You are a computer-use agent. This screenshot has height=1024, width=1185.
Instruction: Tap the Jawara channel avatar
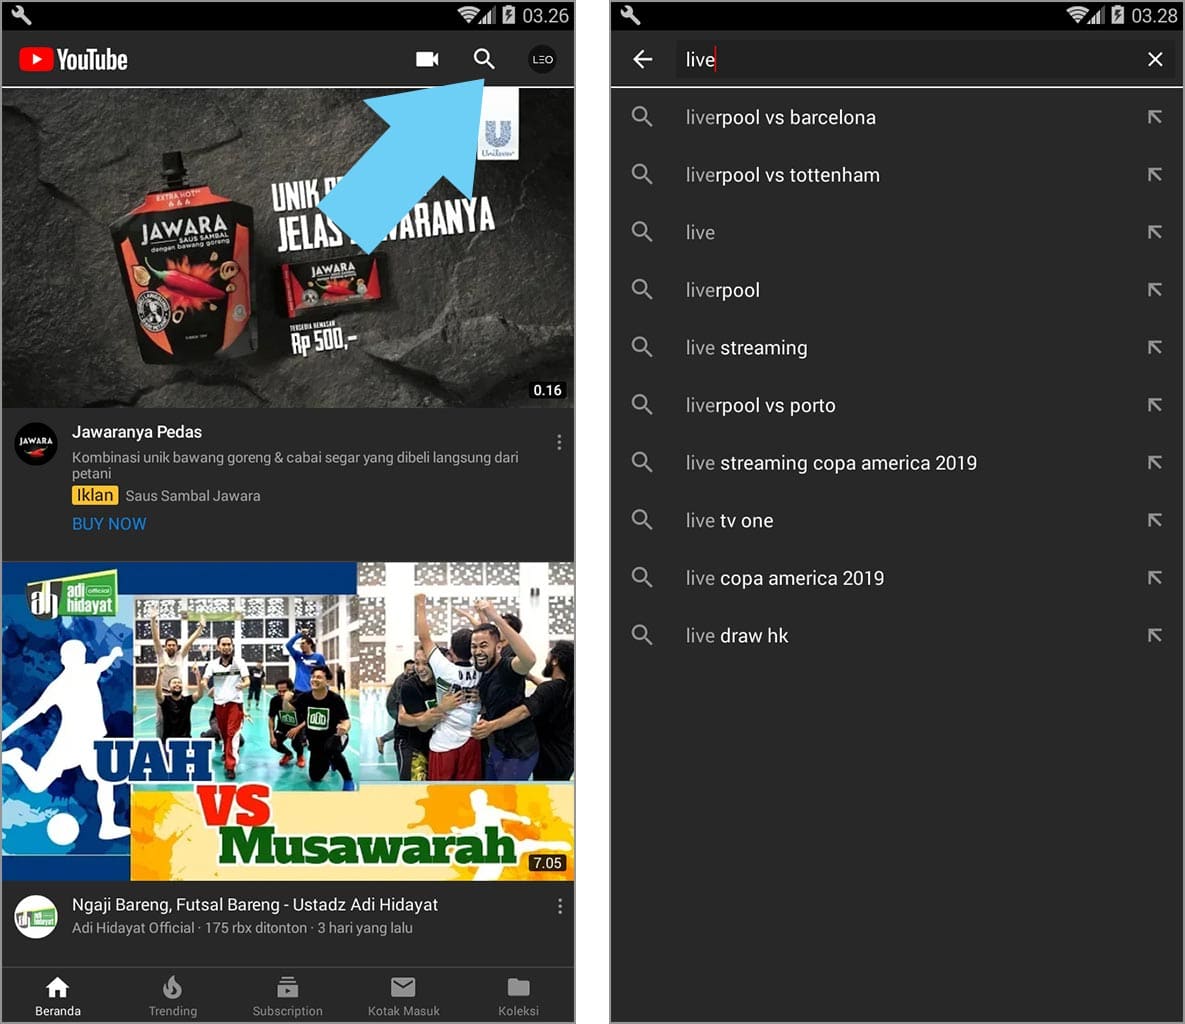[x=36, y=444]
